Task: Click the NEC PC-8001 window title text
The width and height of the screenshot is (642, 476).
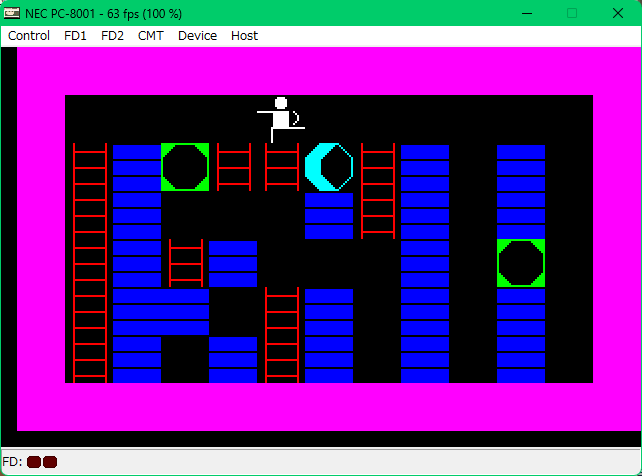Action: point(103,14)
